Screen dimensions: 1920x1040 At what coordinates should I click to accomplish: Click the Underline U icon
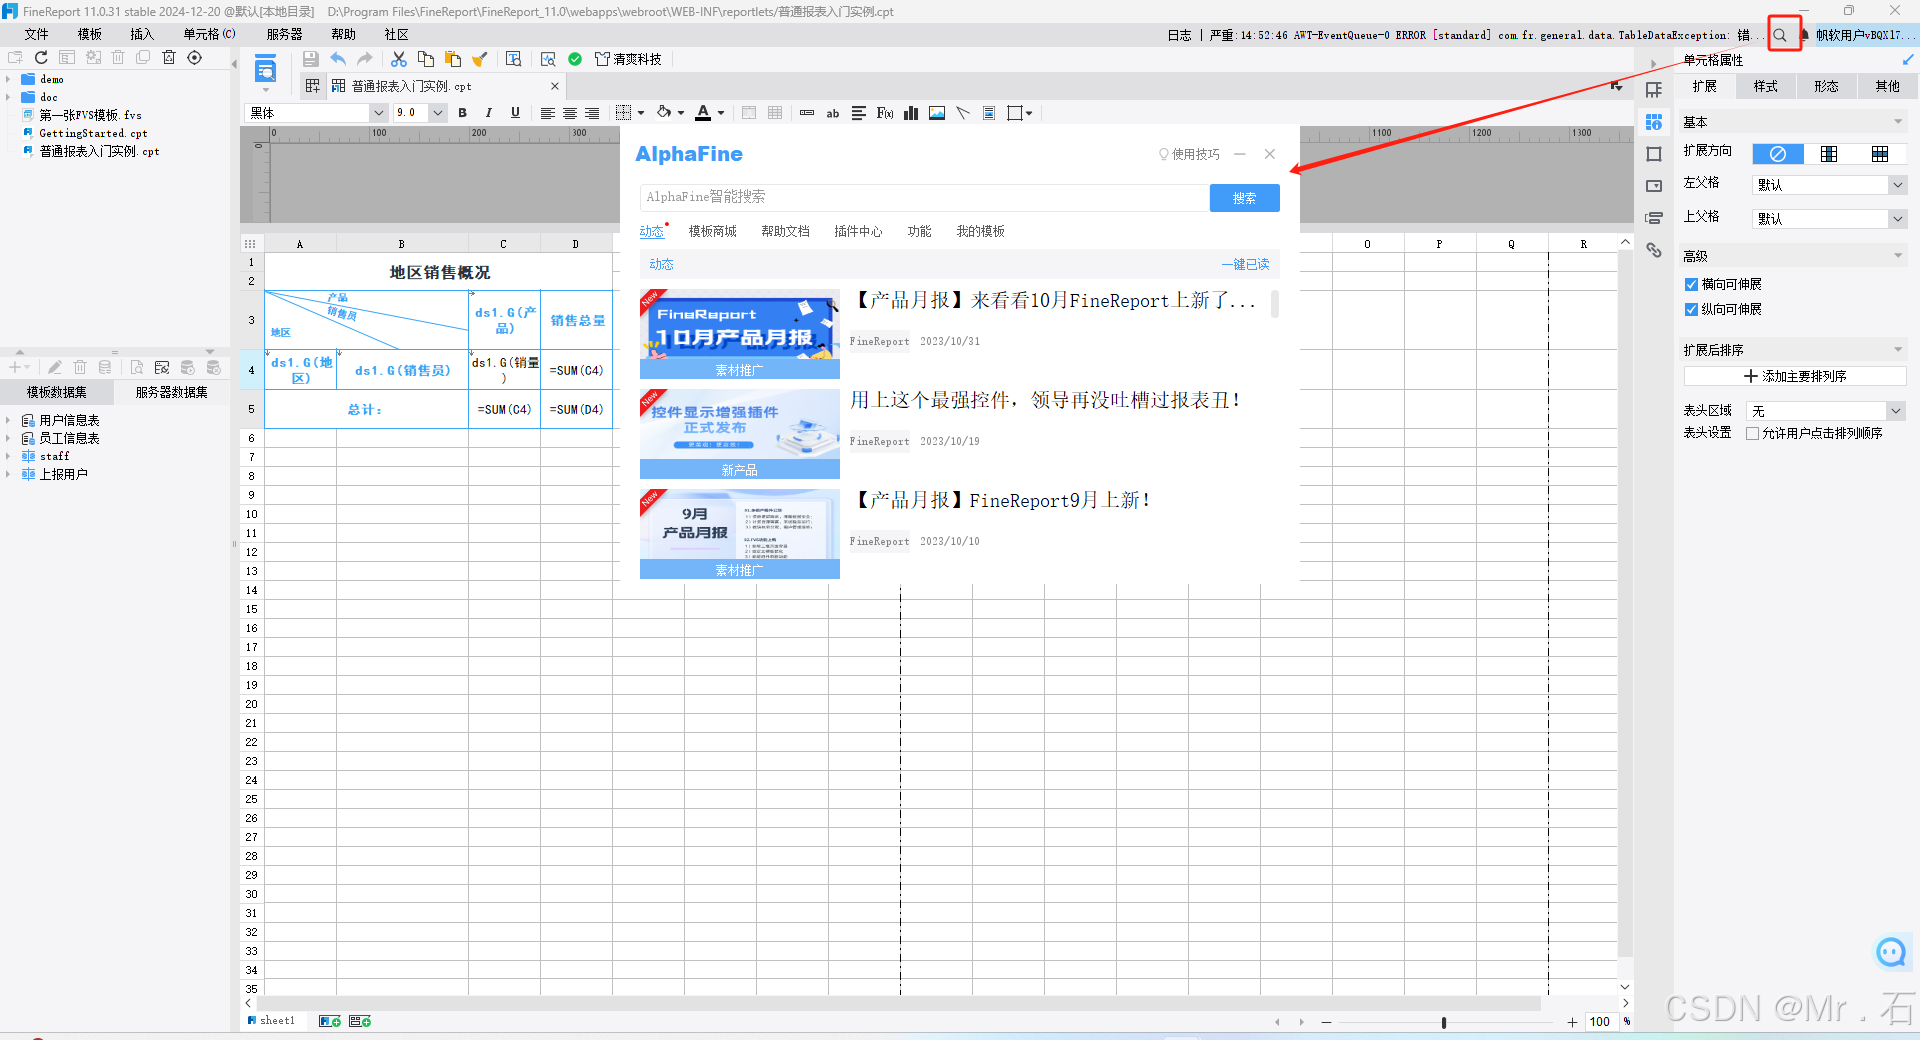coord(515,113)
